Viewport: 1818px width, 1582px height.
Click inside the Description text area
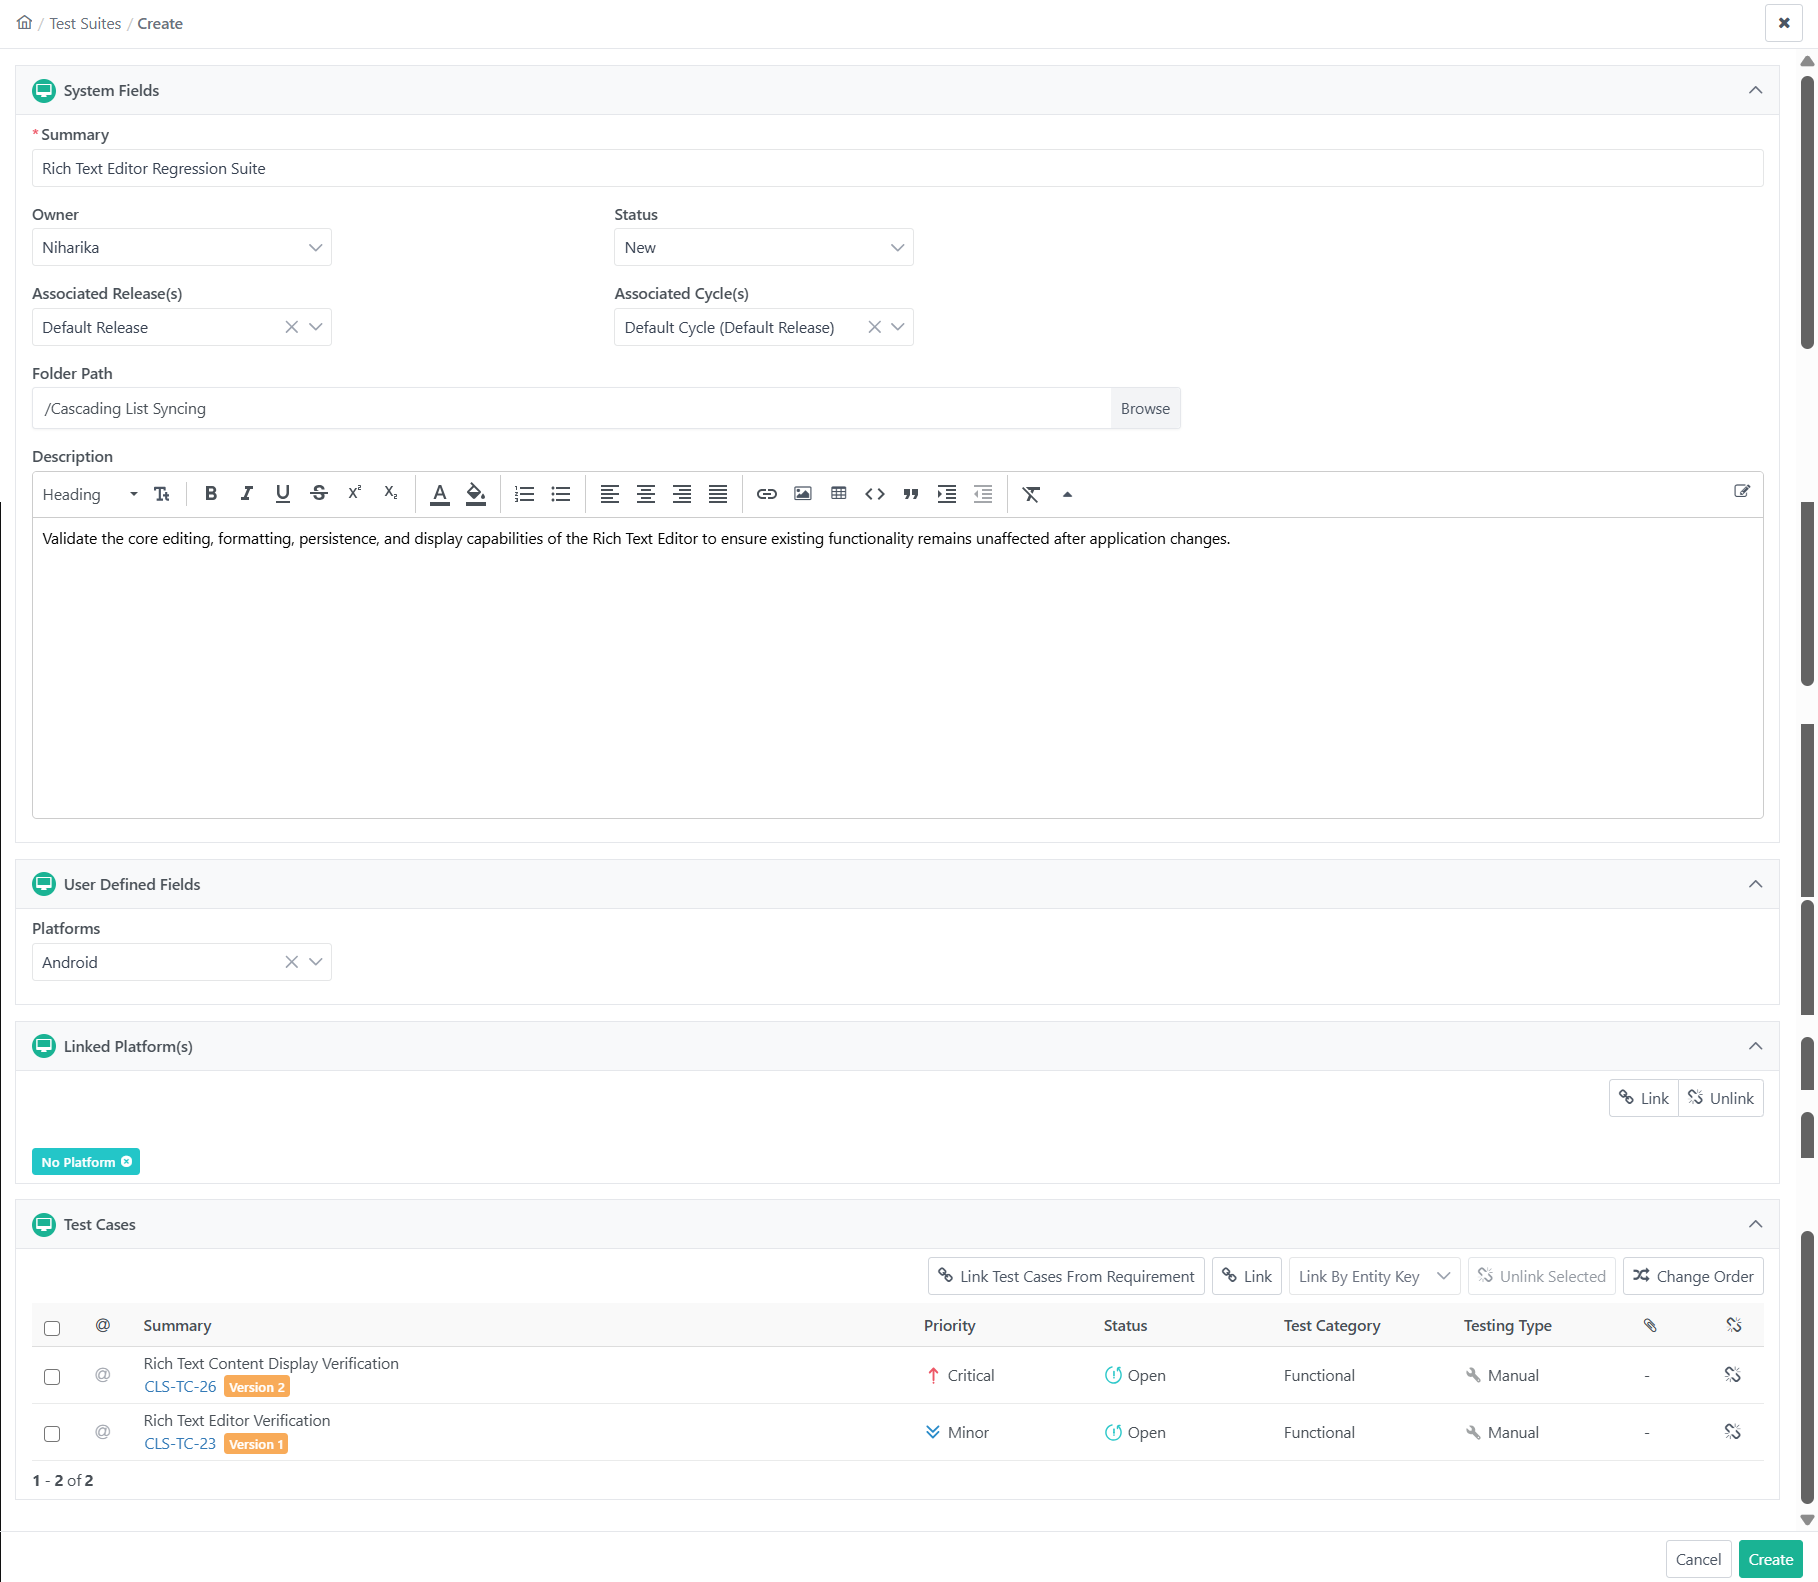click(897, 668)
